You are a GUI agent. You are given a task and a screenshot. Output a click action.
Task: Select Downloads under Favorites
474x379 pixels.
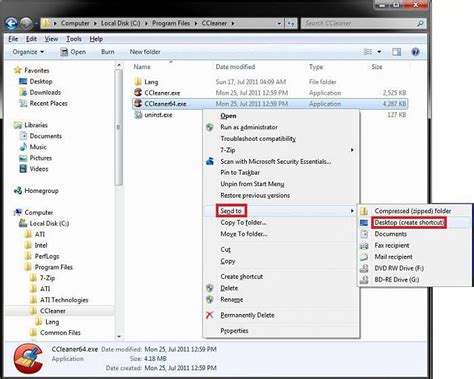pyautogui.click(x=45, y=92)
